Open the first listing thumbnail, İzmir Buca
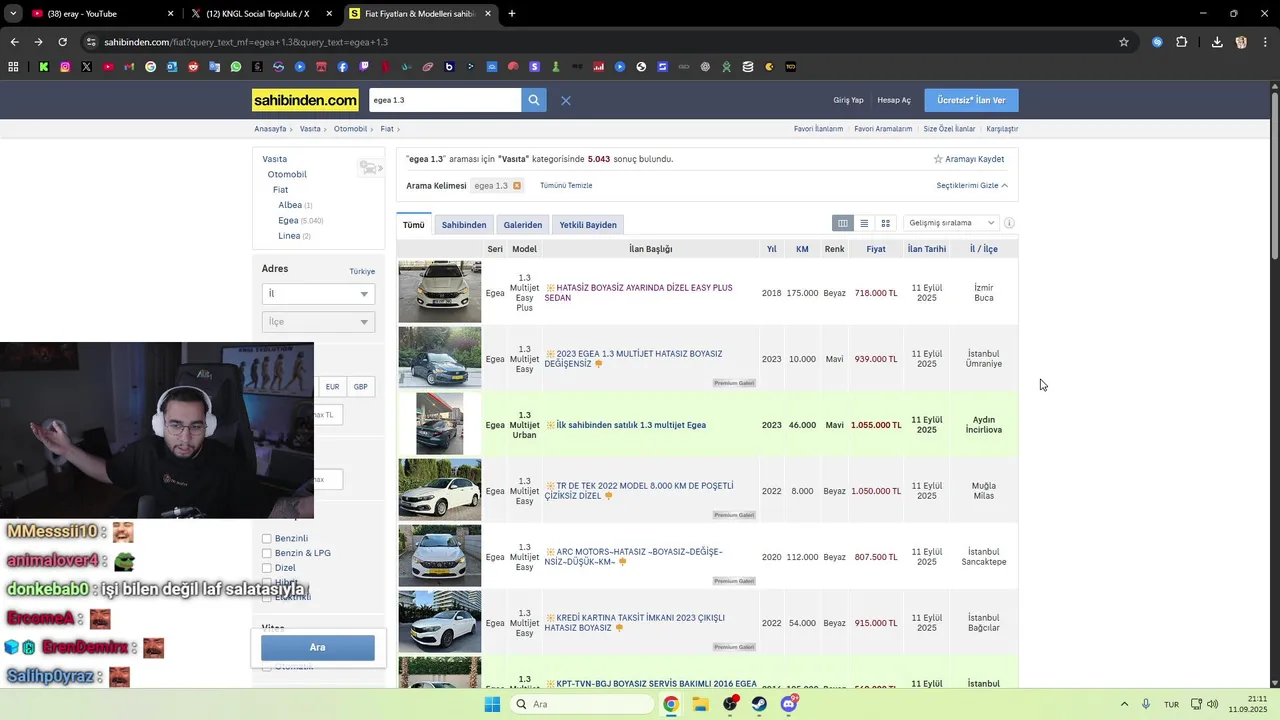The height and width of the screenshot is (720, 1280). click(x=440, y=292)
